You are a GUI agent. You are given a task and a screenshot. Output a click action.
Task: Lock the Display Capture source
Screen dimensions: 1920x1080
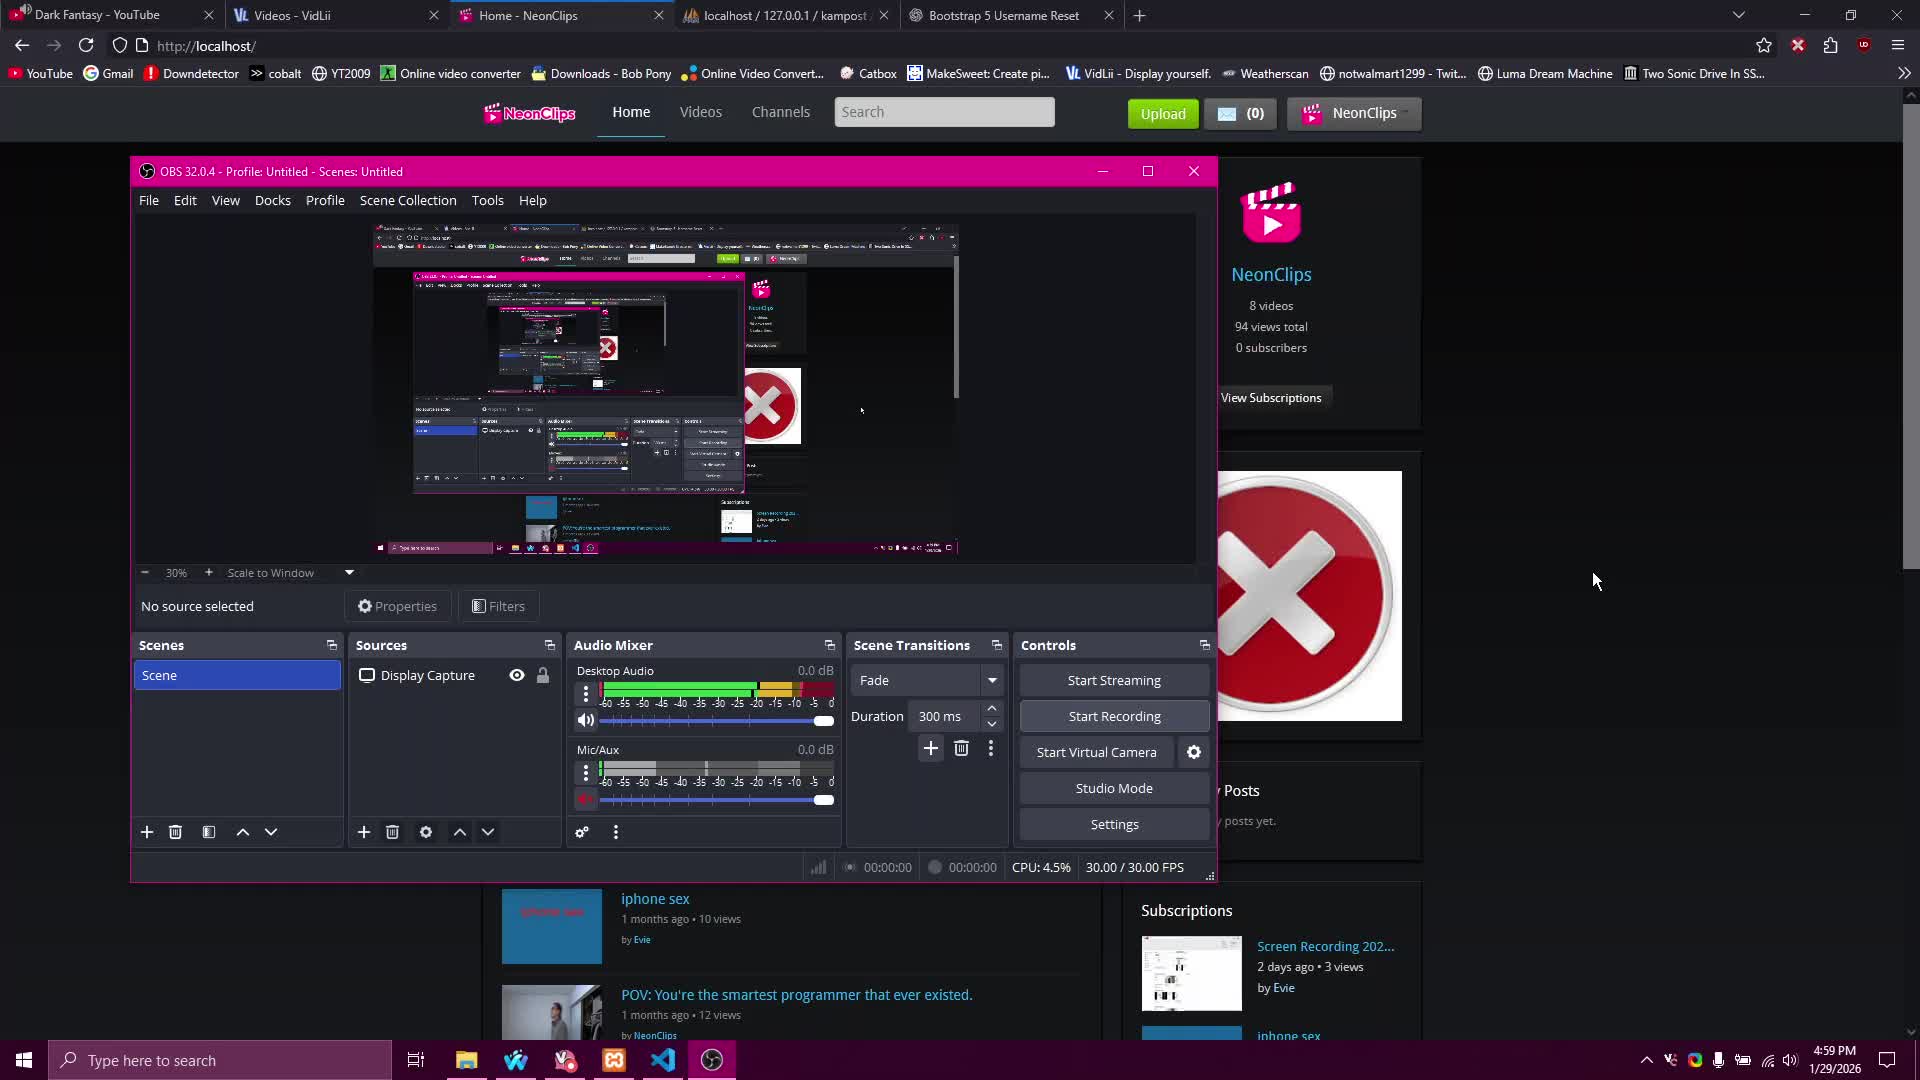[543, 675]
